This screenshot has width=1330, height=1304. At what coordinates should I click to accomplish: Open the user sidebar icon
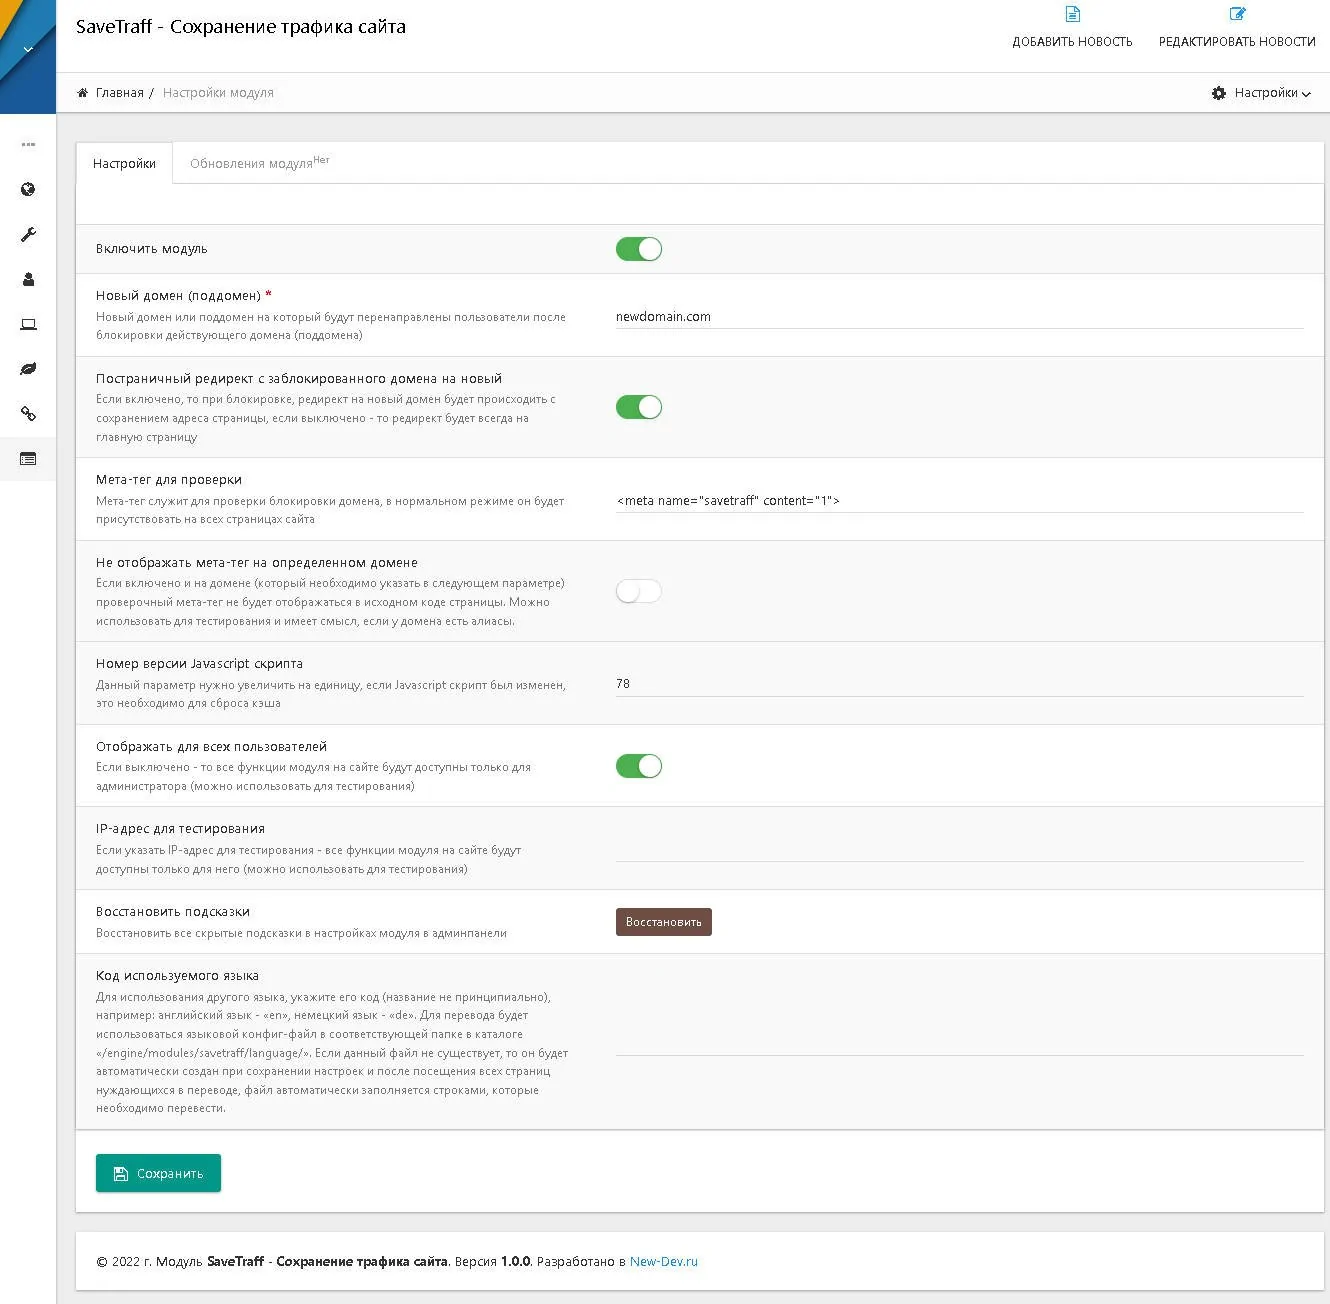28,279
